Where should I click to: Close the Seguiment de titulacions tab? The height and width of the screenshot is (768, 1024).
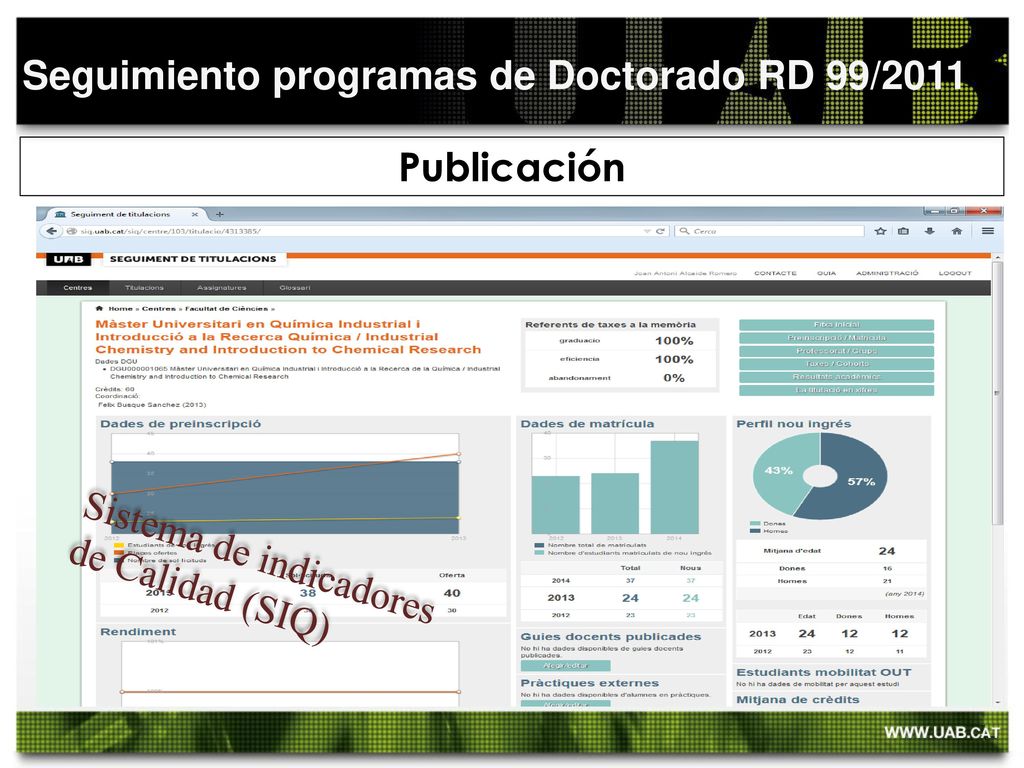click(195, 214)
